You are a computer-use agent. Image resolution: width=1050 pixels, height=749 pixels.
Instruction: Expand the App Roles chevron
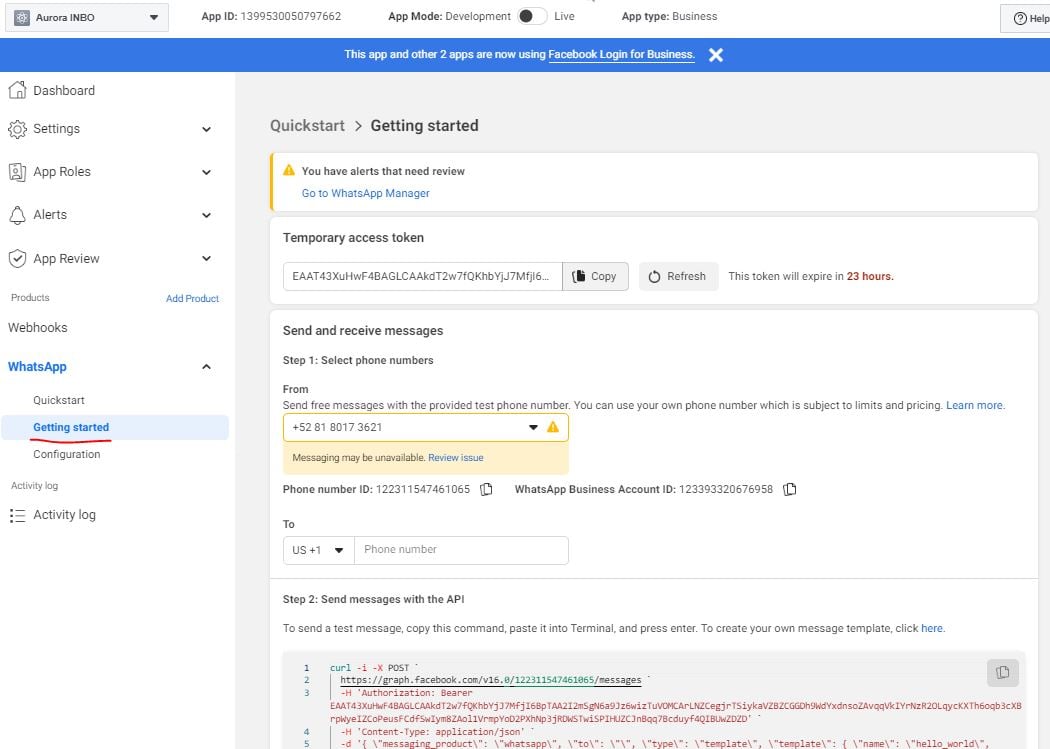206,172
